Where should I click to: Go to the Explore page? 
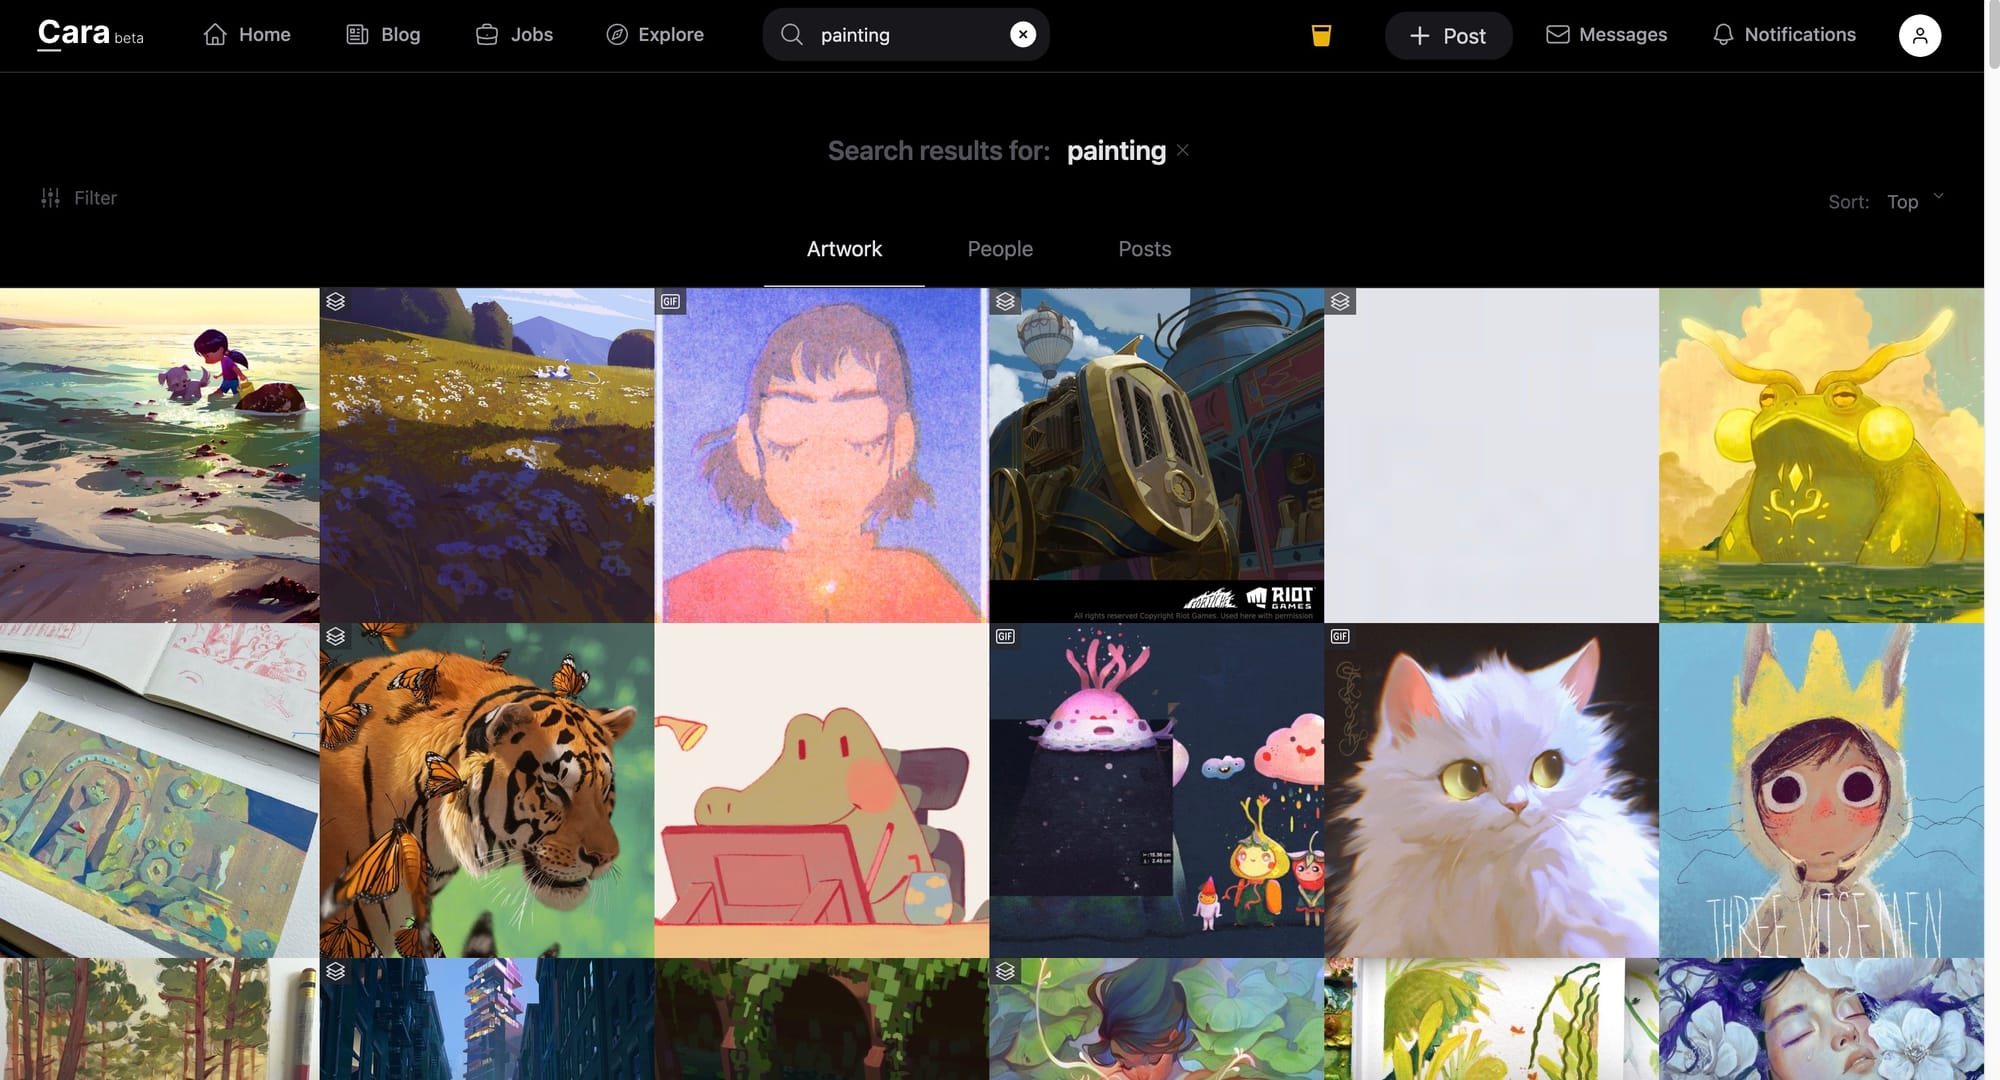[x=655, y=35]
